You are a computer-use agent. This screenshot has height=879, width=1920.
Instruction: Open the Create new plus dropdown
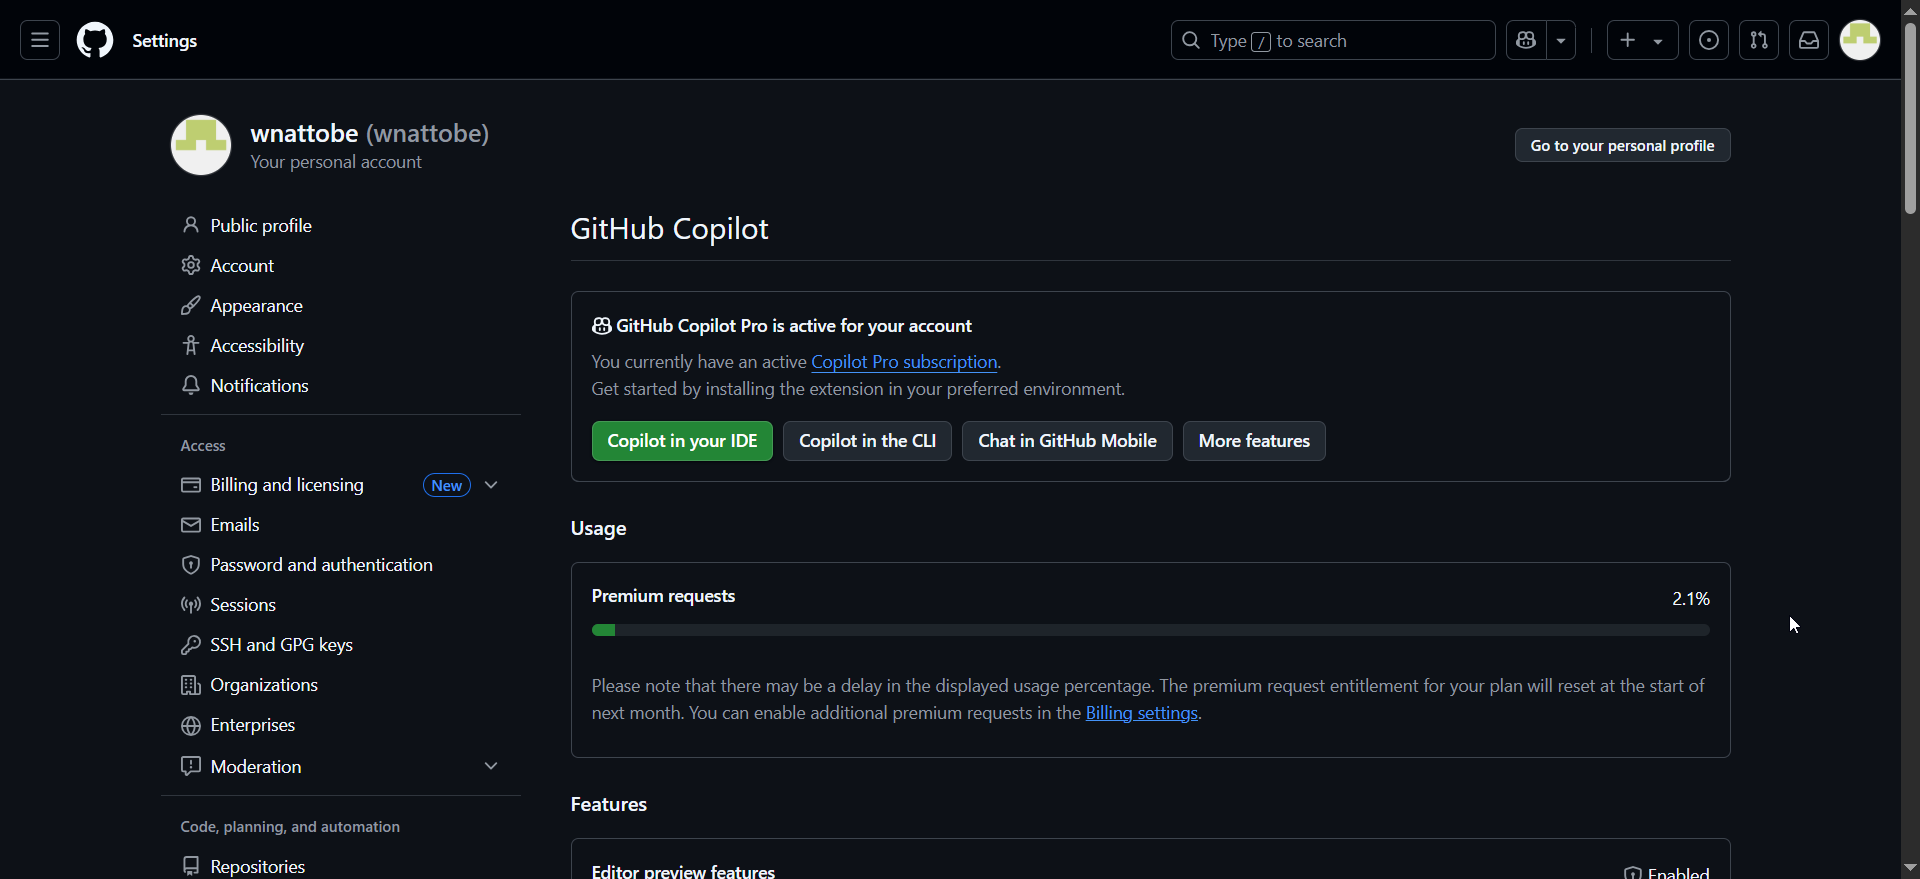point(1642,41)
